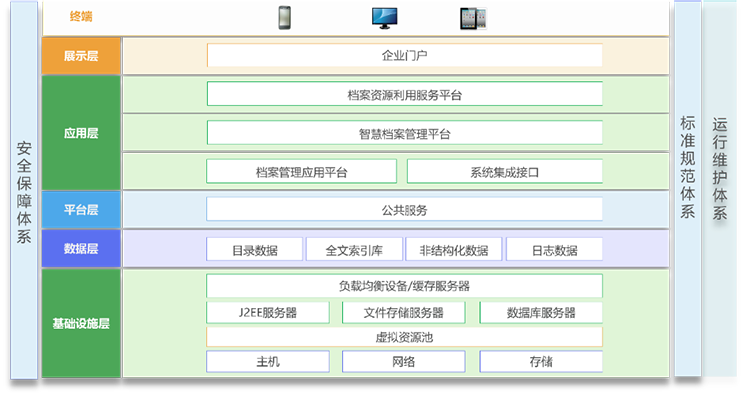The height and width of the screenshot is (399, 750).
Task: Click the 网络 box
Action: click(x=404, y=361)
